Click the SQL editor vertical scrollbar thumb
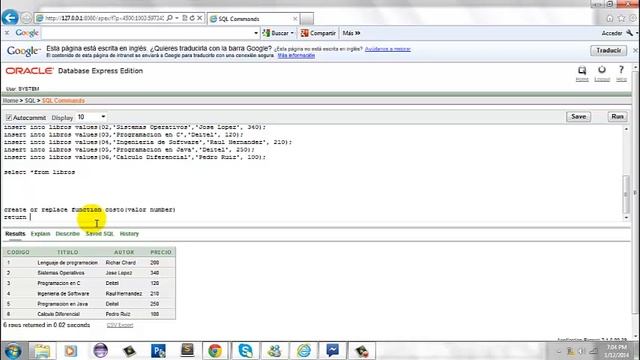Image resolution: width=640 pixels, height=360 pixels. tap(627, 194)
